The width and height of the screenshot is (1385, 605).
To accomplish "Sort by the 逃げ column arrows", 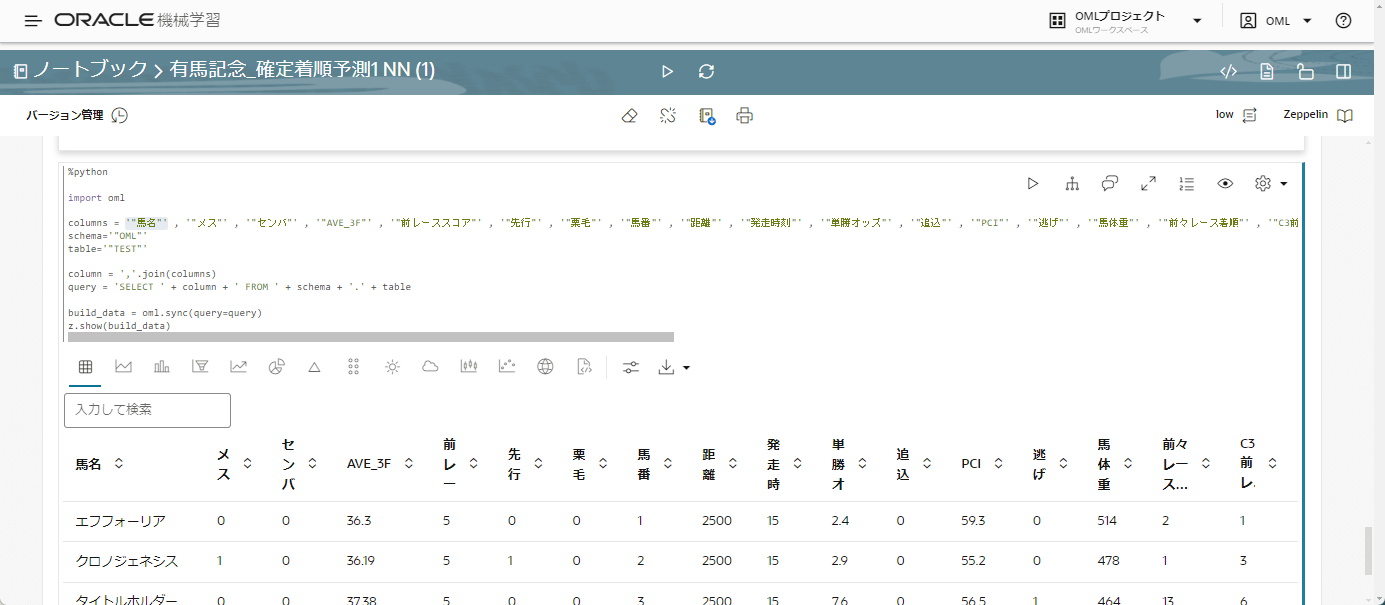I will point(1063,463).
